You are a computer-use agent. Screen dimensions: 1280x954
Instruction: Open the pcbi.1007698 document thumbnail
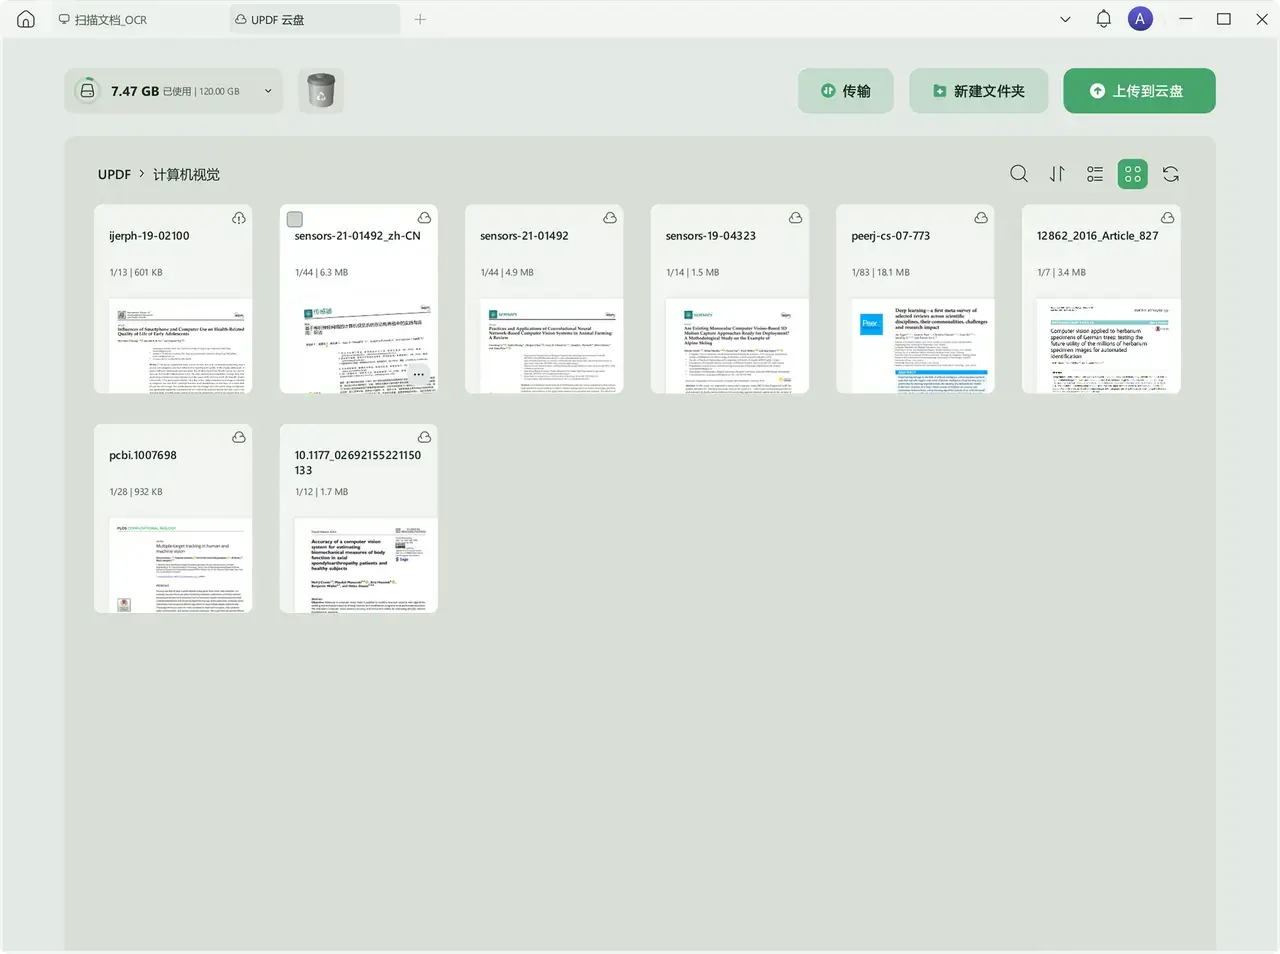tap(173, 564)
